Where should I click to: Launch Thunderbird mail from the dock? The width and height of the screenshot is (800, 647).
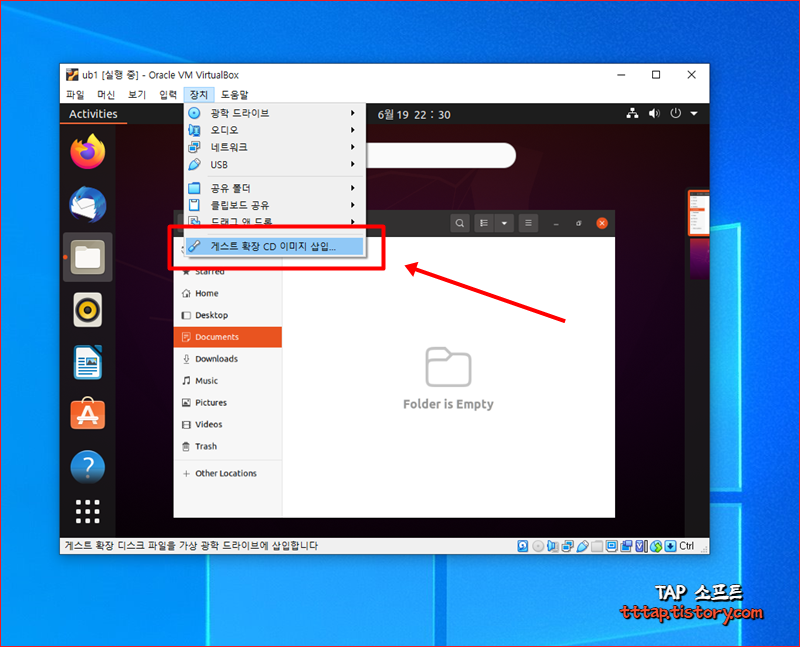[88, 205]
